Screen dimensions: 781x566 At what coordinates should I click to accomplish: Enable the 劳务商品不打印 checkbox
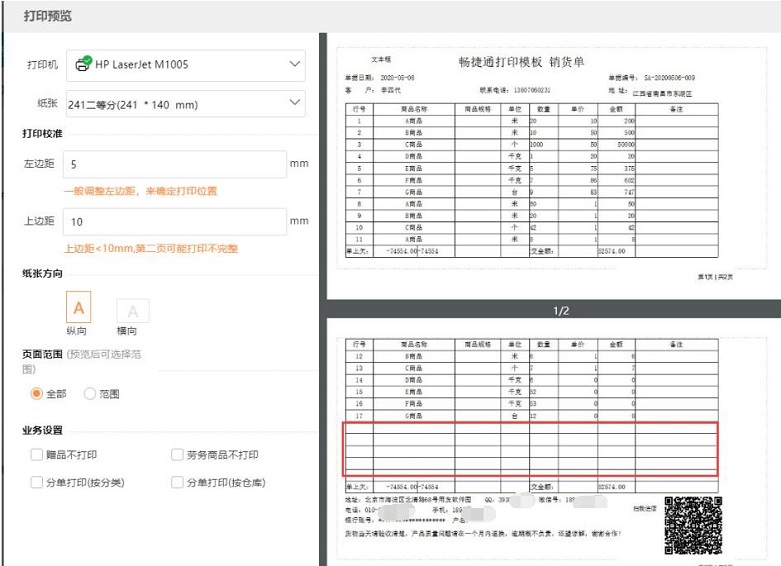(177, 454)
